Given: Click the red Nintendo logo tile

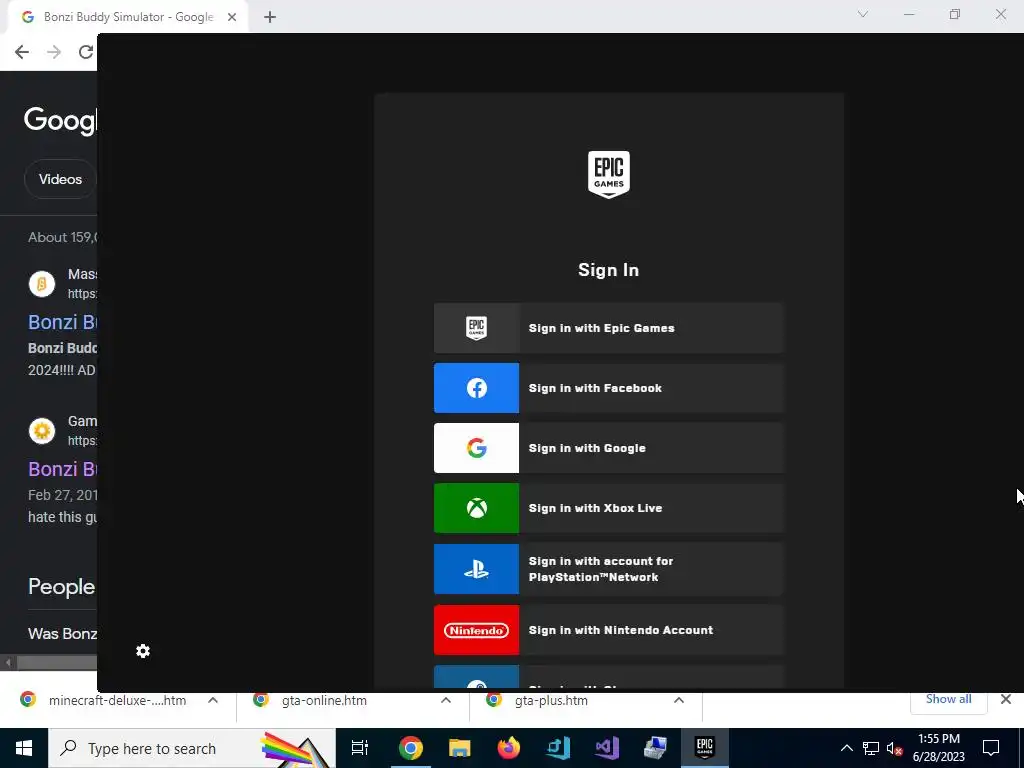Looking at the screenshot, I should 477,630.
